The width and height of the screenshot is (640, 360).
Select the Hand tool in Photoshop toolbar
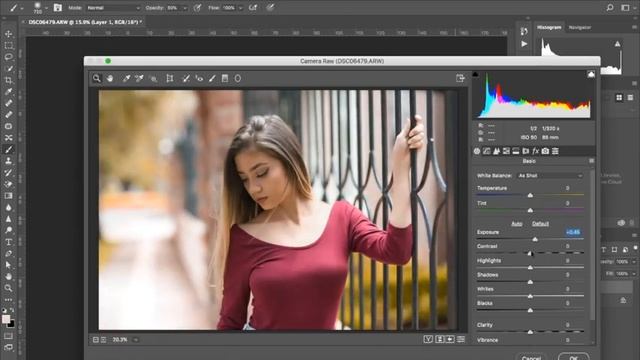tap(8, 276)
